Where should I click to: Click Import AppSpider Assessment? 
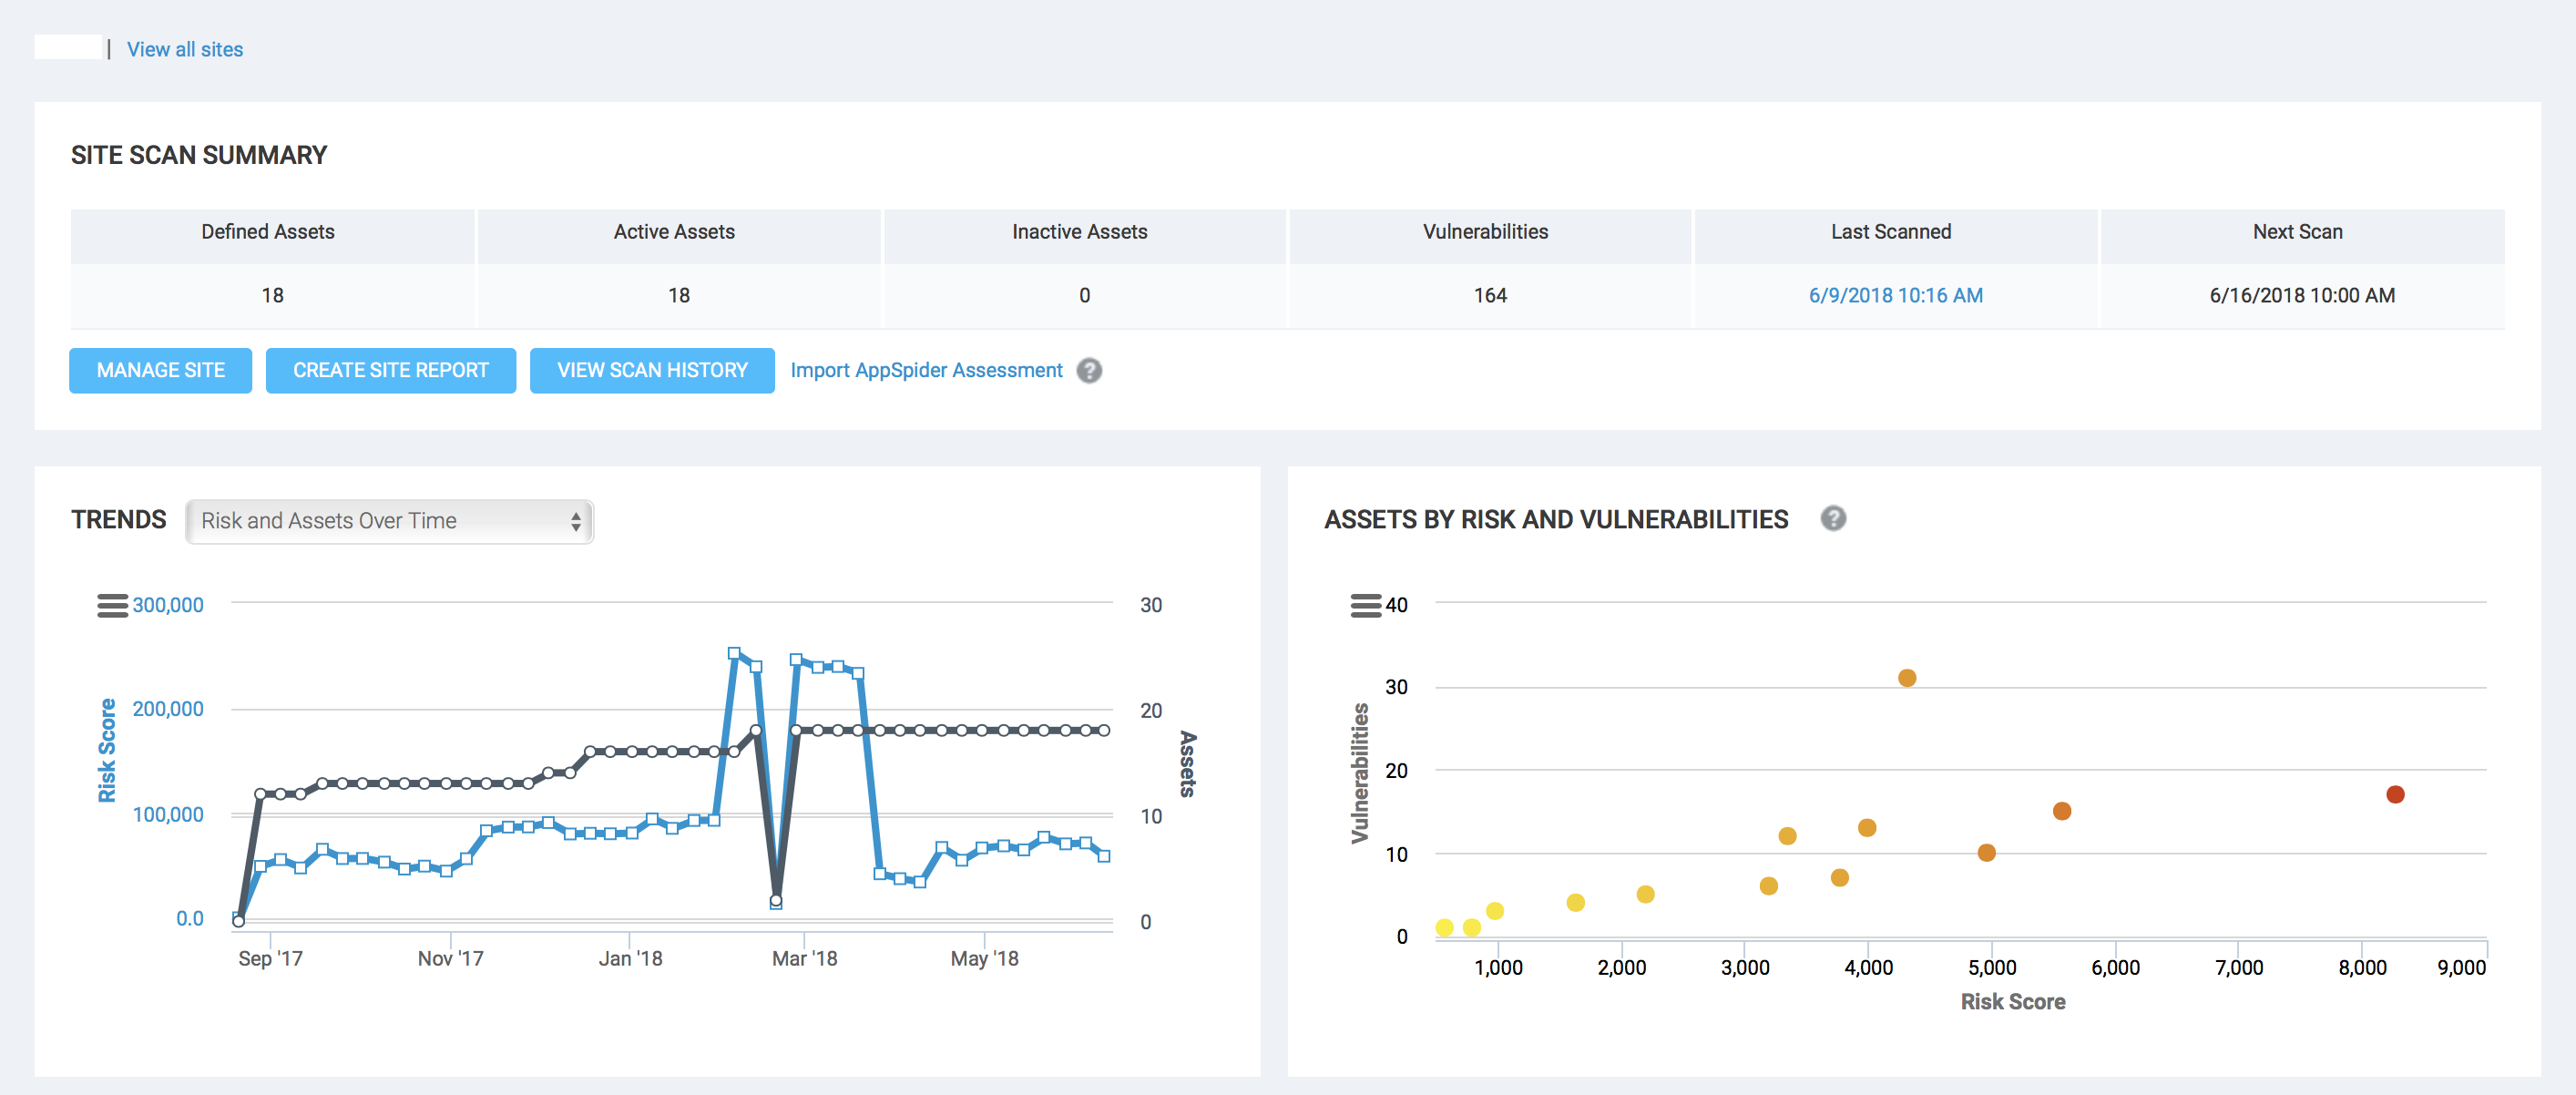pyautogui.click(x=926, y=370)
